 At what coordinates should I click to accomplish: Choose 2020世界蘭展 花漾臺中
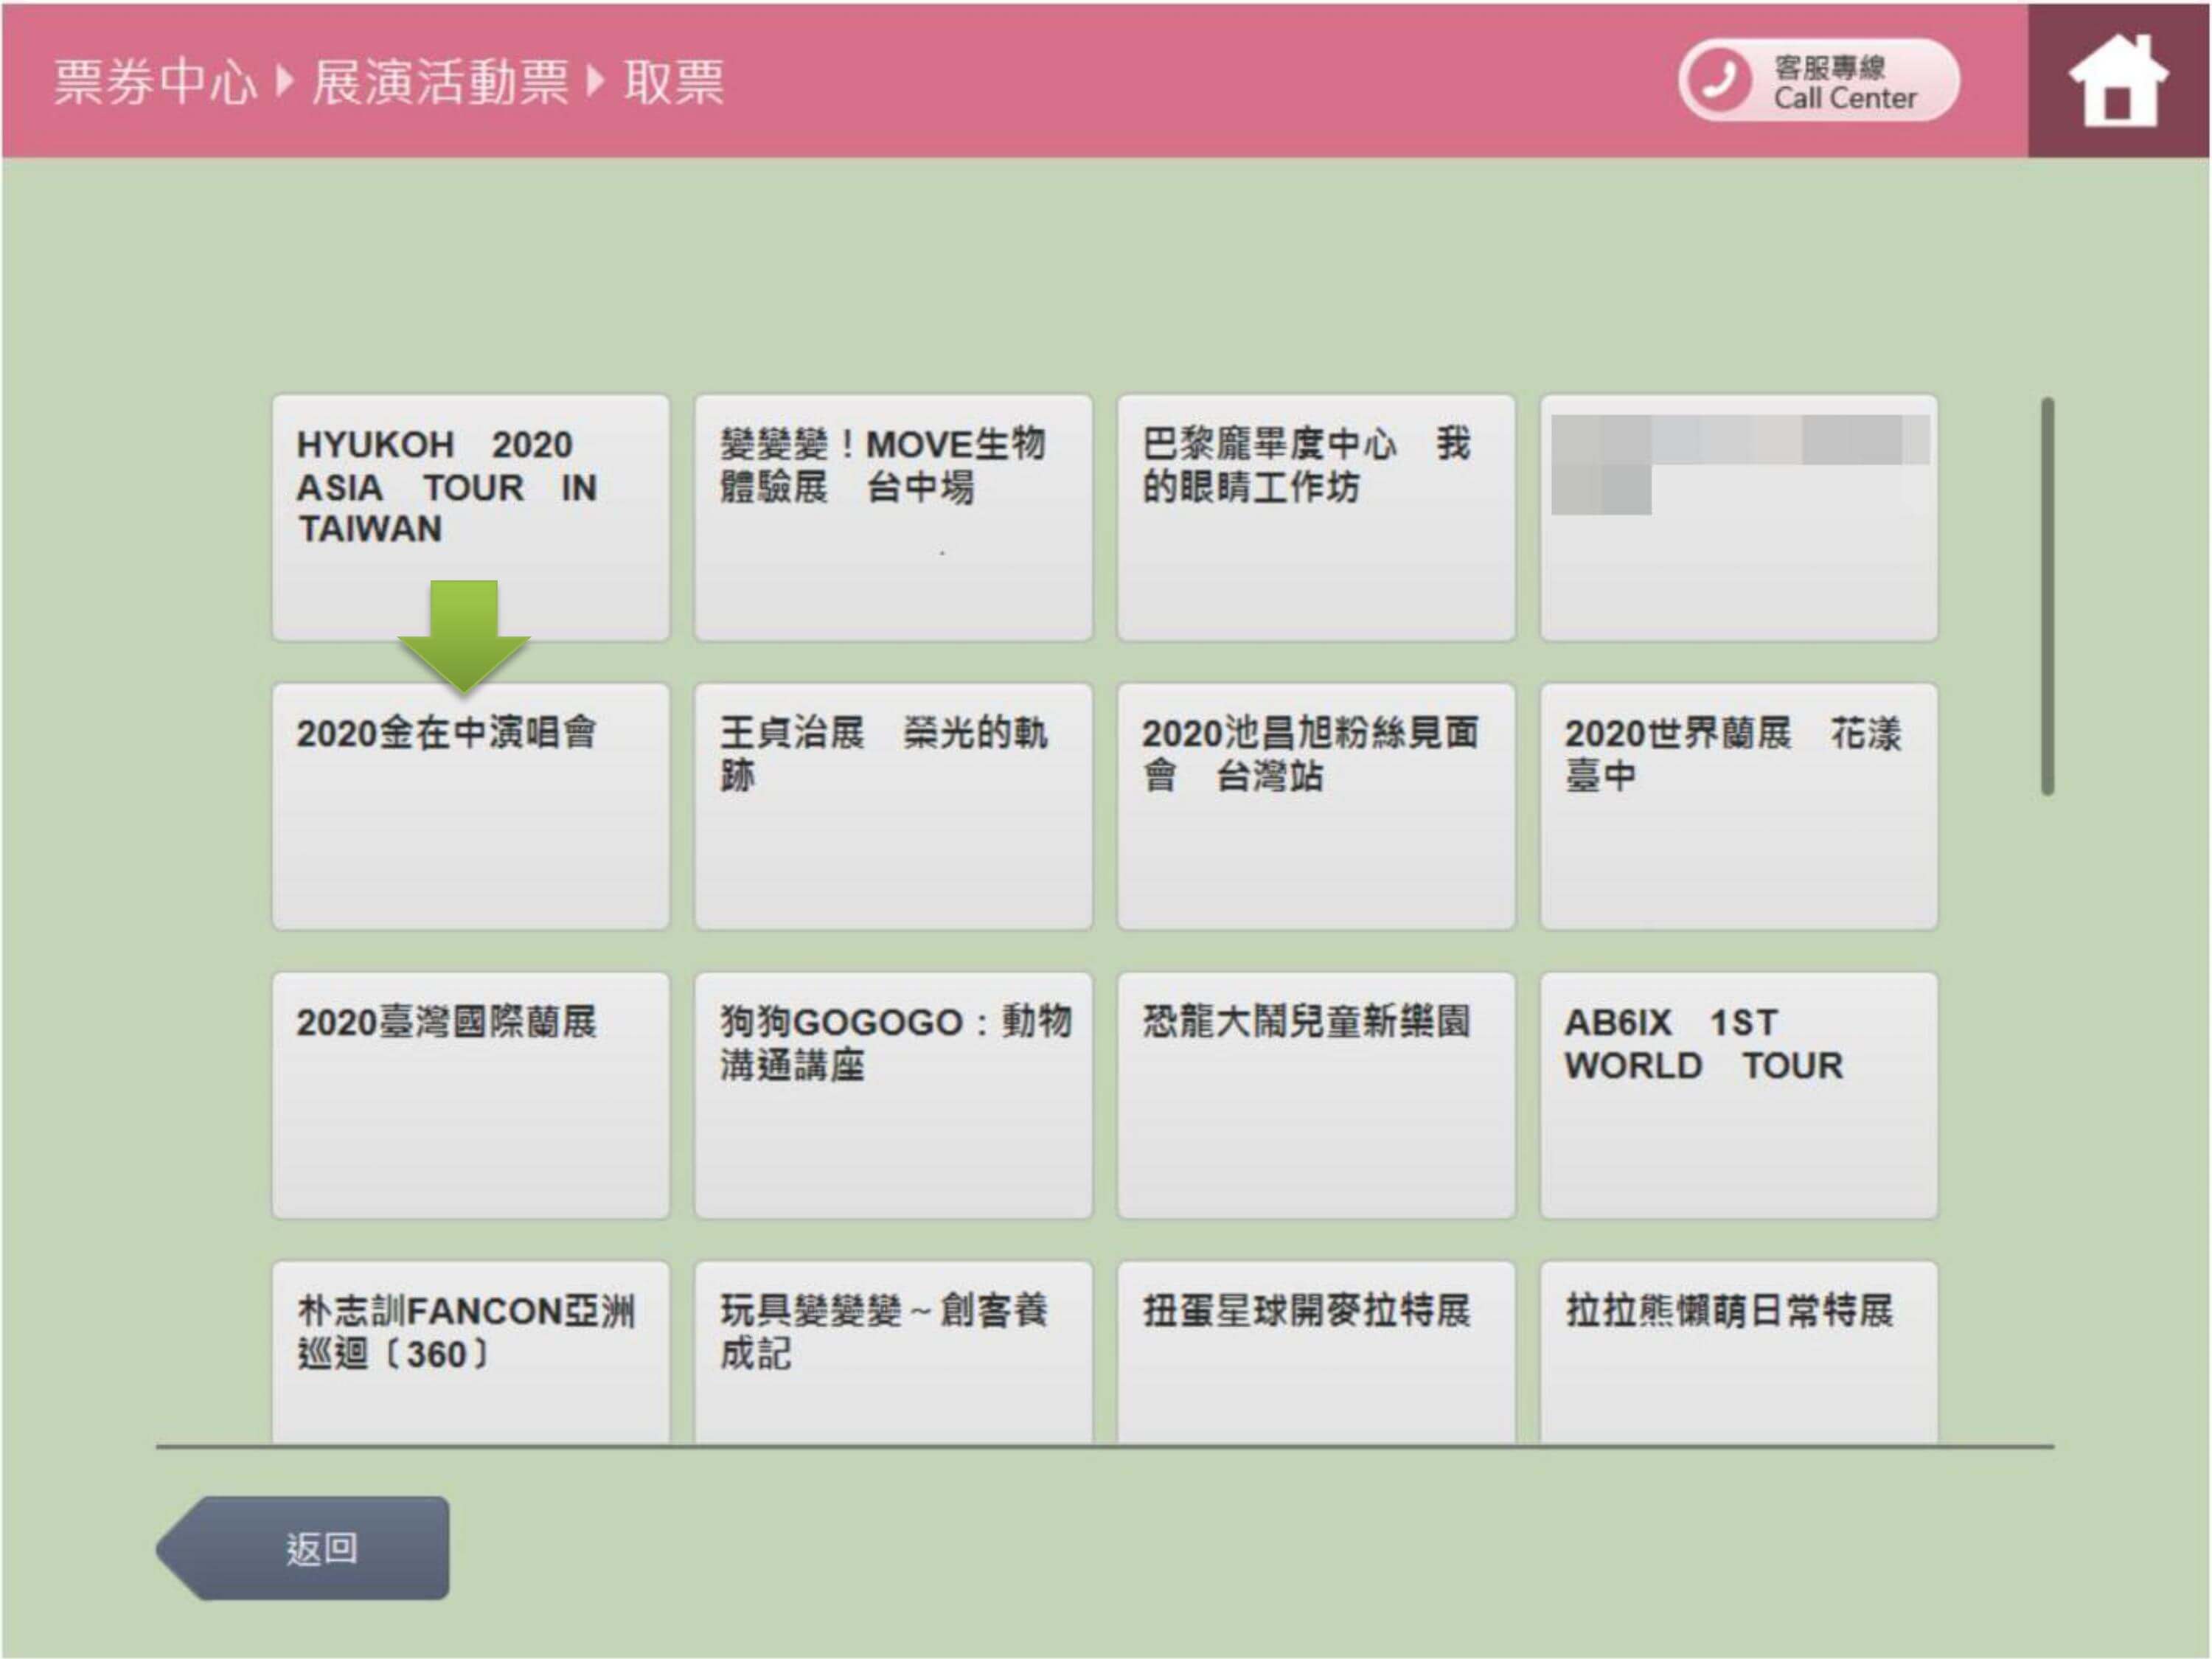pos(1738,806)
